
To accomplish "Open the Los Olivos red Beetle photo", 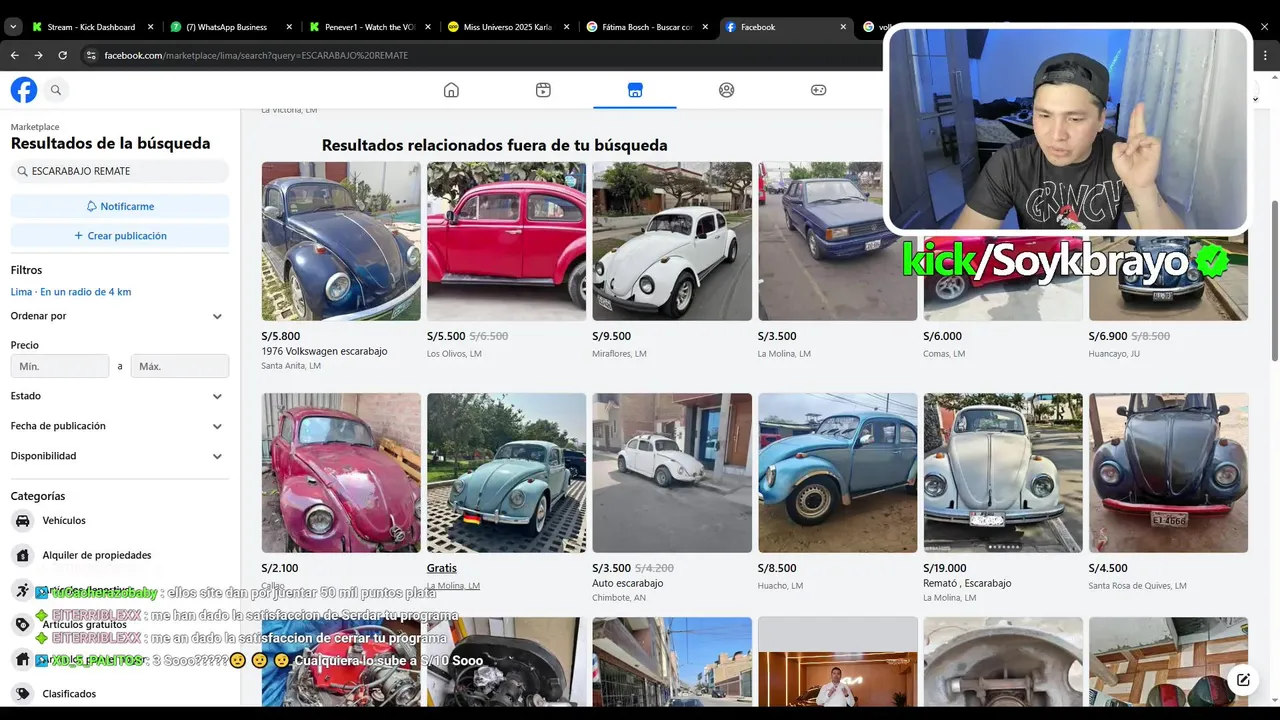I will (x=506, y=241).
